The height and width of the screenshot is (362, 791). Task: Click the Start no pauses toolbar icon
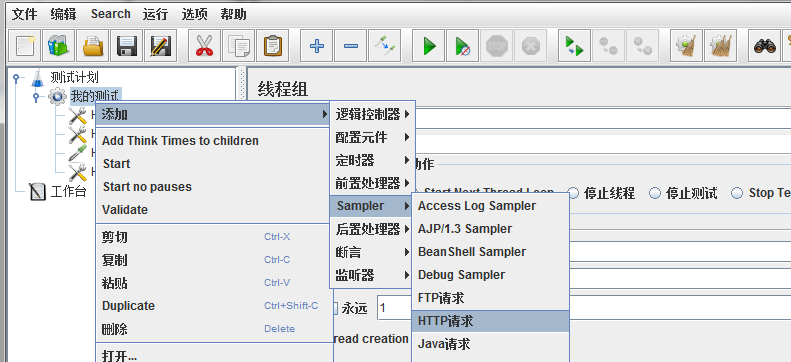[x=463, y=46]
